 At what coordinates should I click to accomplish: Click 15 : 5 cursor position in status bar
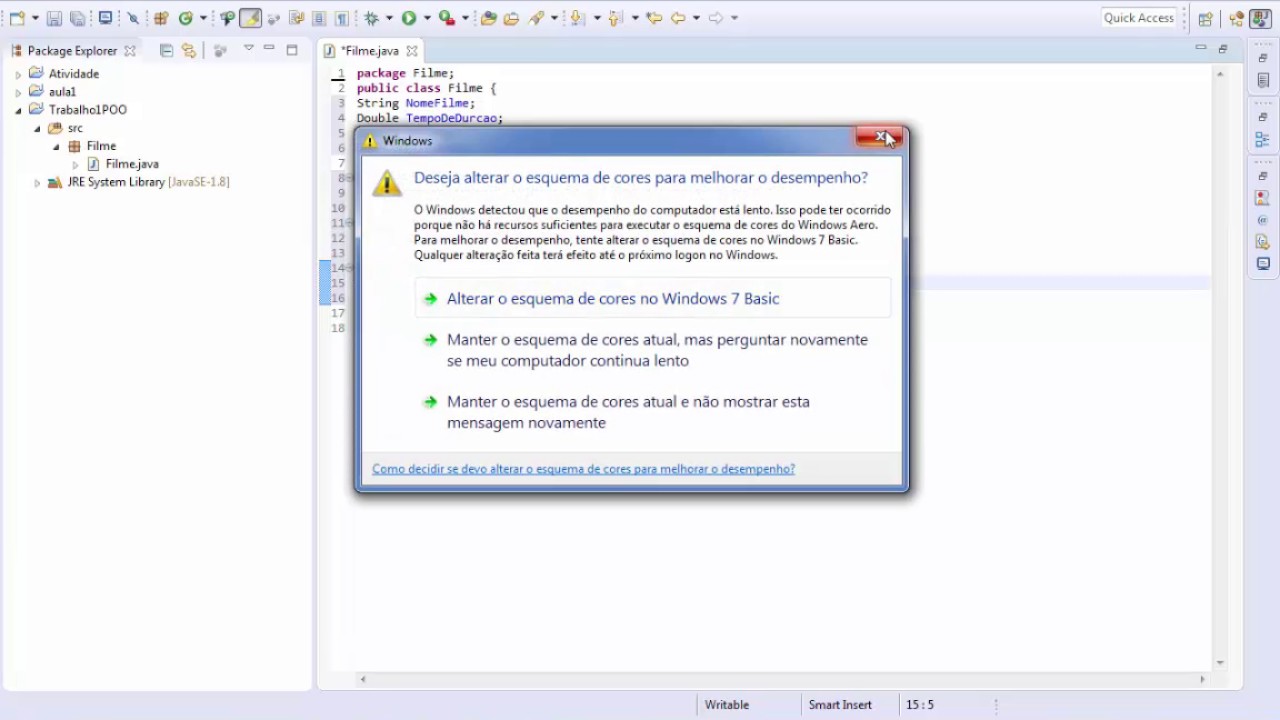920,705
